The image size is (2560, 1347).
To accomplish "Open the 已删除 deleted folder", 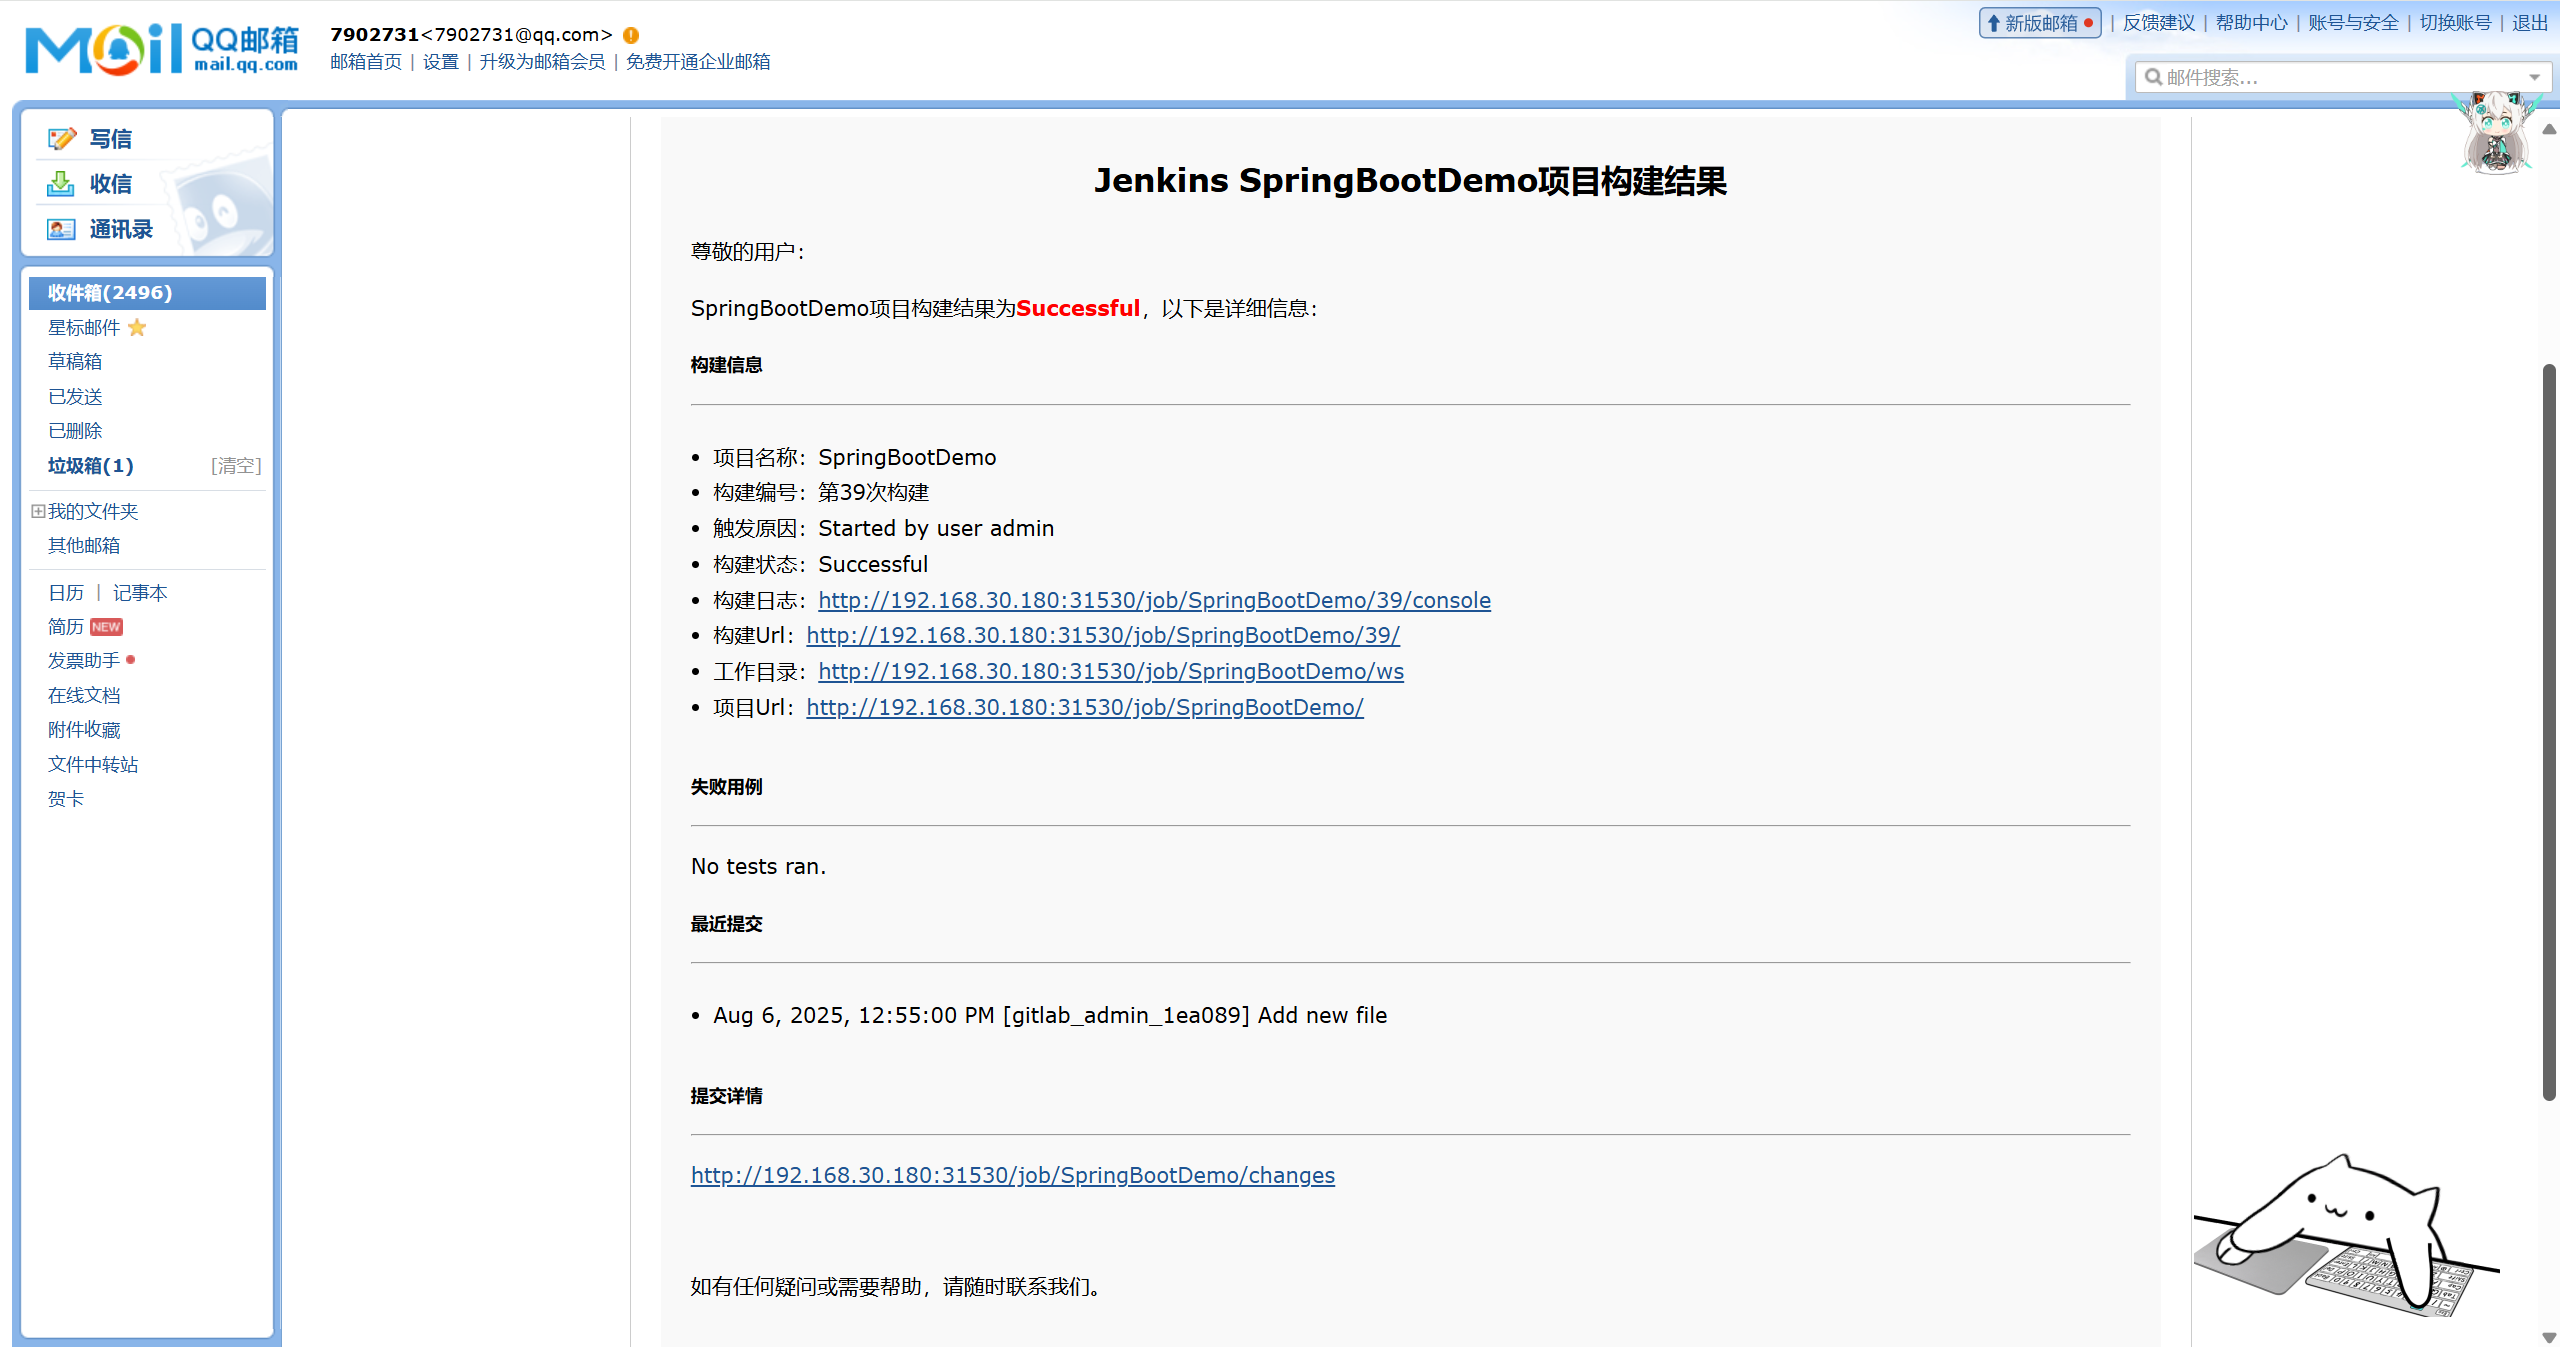I will [75, 430].
